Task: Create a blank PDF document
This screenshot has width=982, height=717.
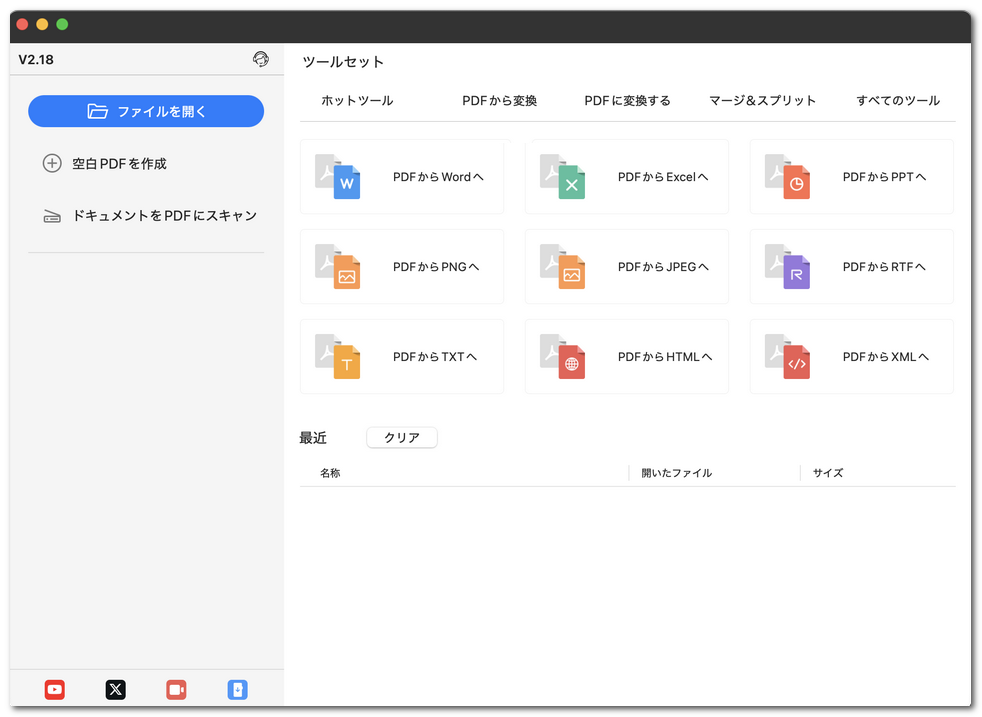Action: coord(145,163)
